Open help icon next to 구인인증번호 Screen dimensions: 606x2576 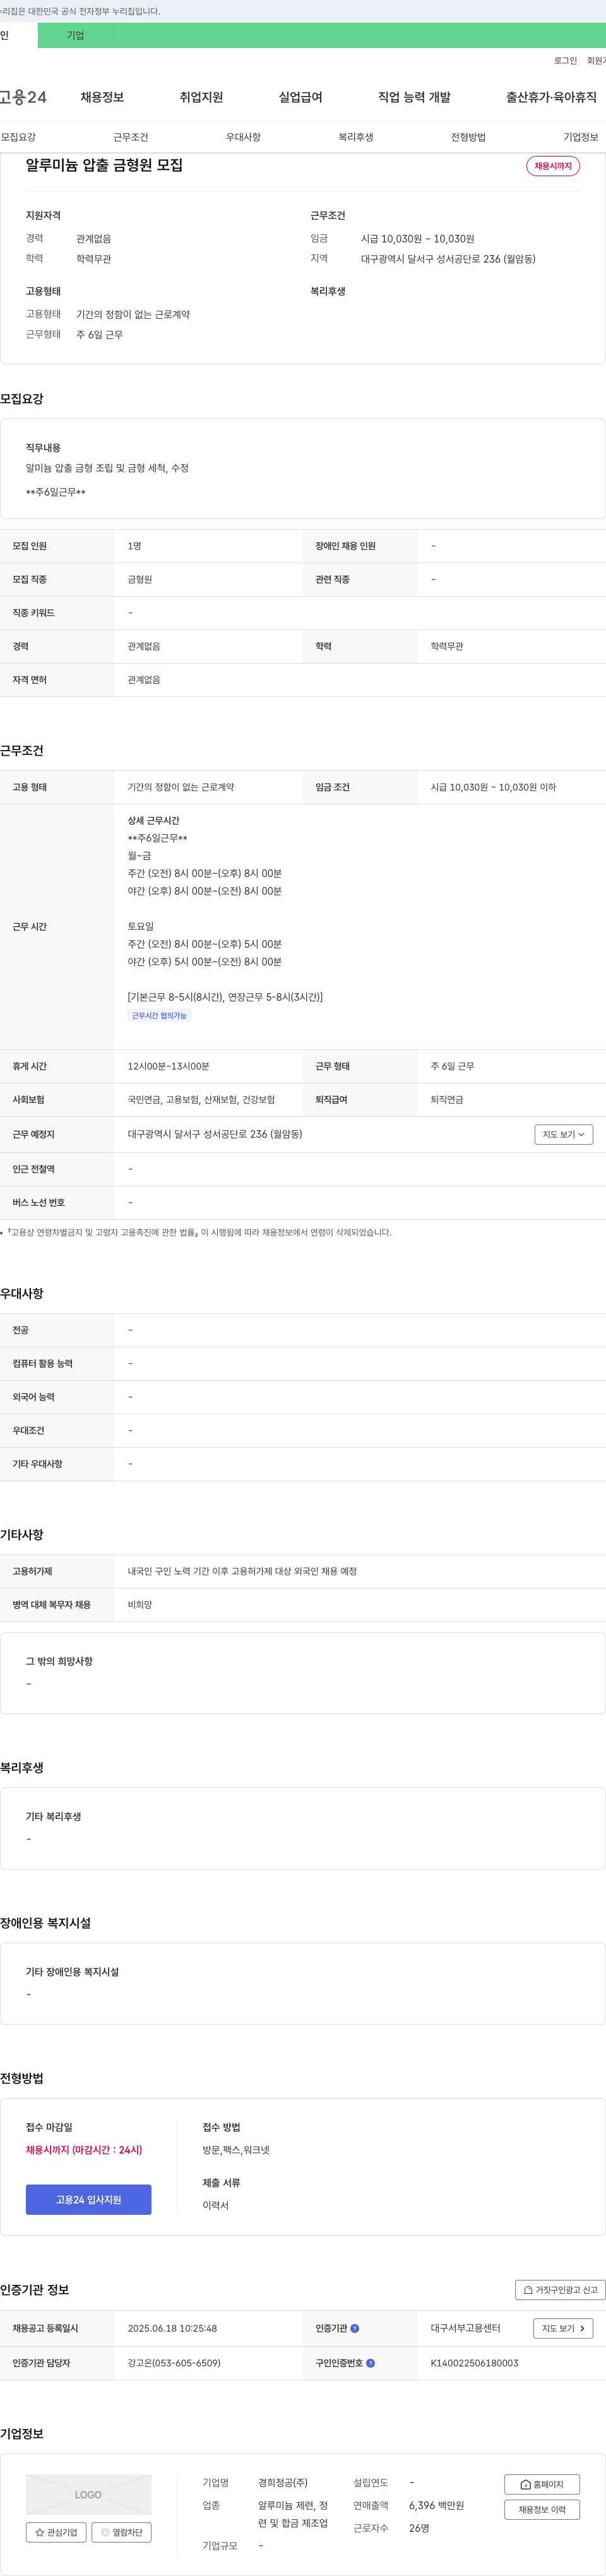pos(371,2363)
